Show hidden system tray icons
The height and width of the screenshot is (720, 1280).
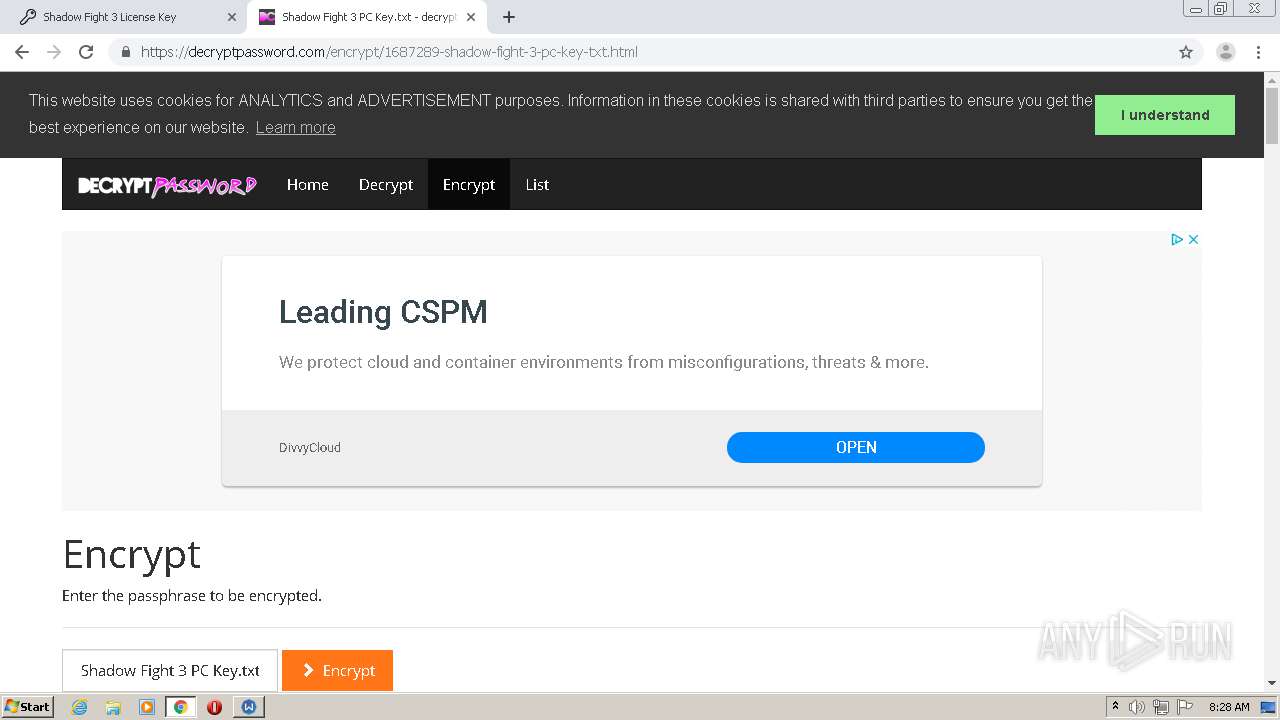click(x=1115, y=707)
